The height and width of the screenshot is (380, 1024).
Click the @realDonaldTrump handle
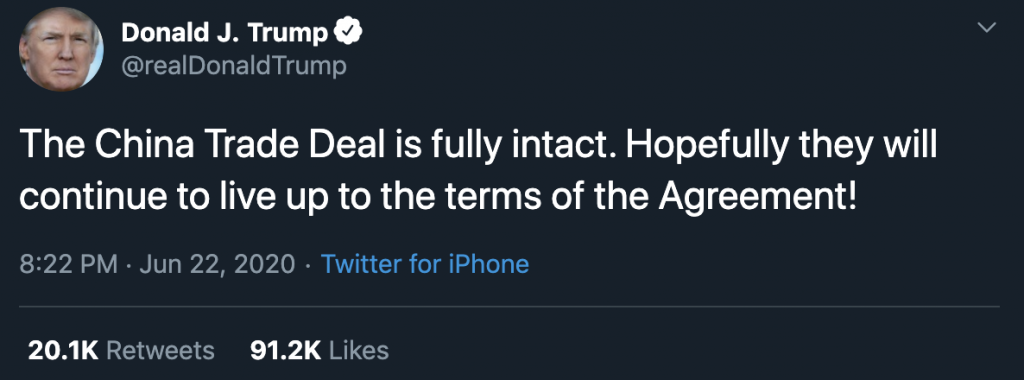(234, 66)
